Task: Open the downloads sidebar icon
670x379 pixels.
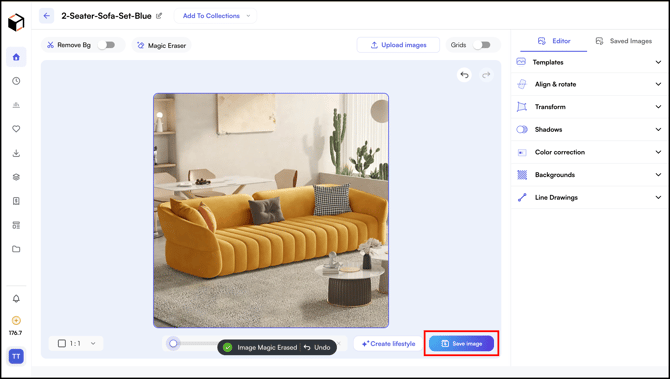Action: click(16, 153)
